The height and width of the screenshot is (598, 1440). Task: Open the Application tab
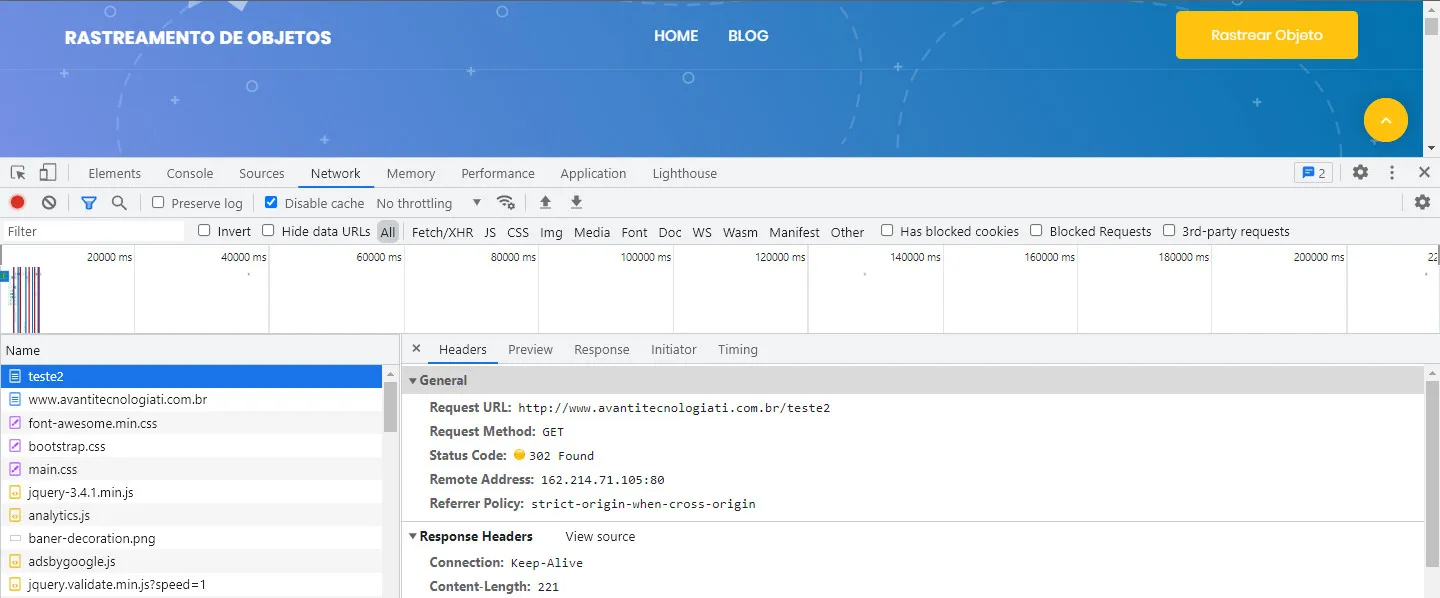click(x=593, y=173)
